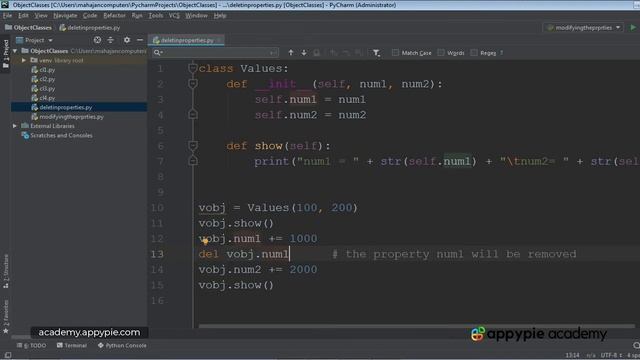640x360 pixels.
Task: Click the regex help question mark
Action: tap(501, 53)
